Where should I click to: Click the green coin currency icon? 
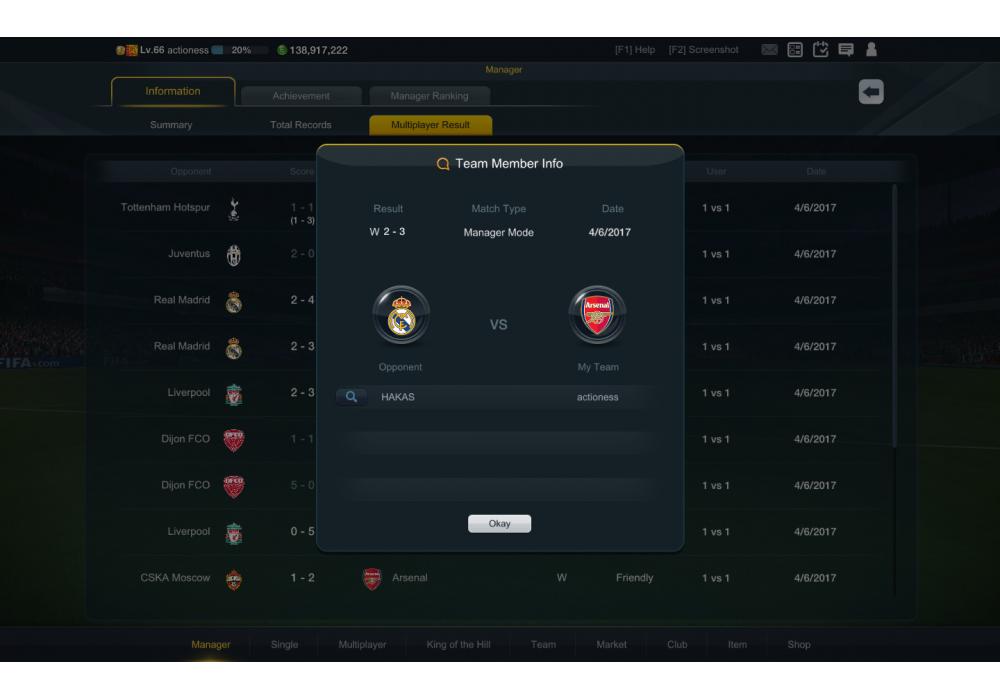[x=282, y=50]
